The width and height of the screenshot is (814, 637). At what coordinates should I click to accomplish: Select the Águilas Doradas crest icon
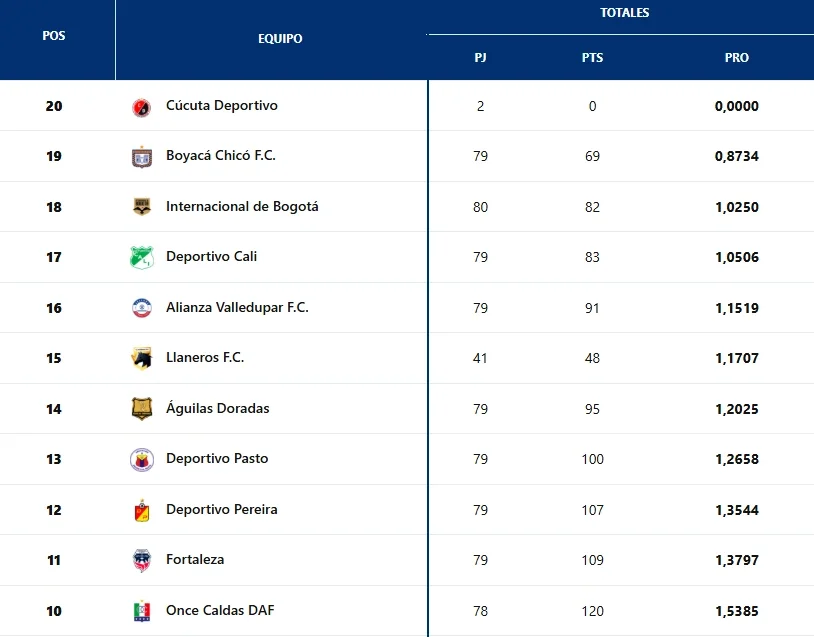click(142, 409)
